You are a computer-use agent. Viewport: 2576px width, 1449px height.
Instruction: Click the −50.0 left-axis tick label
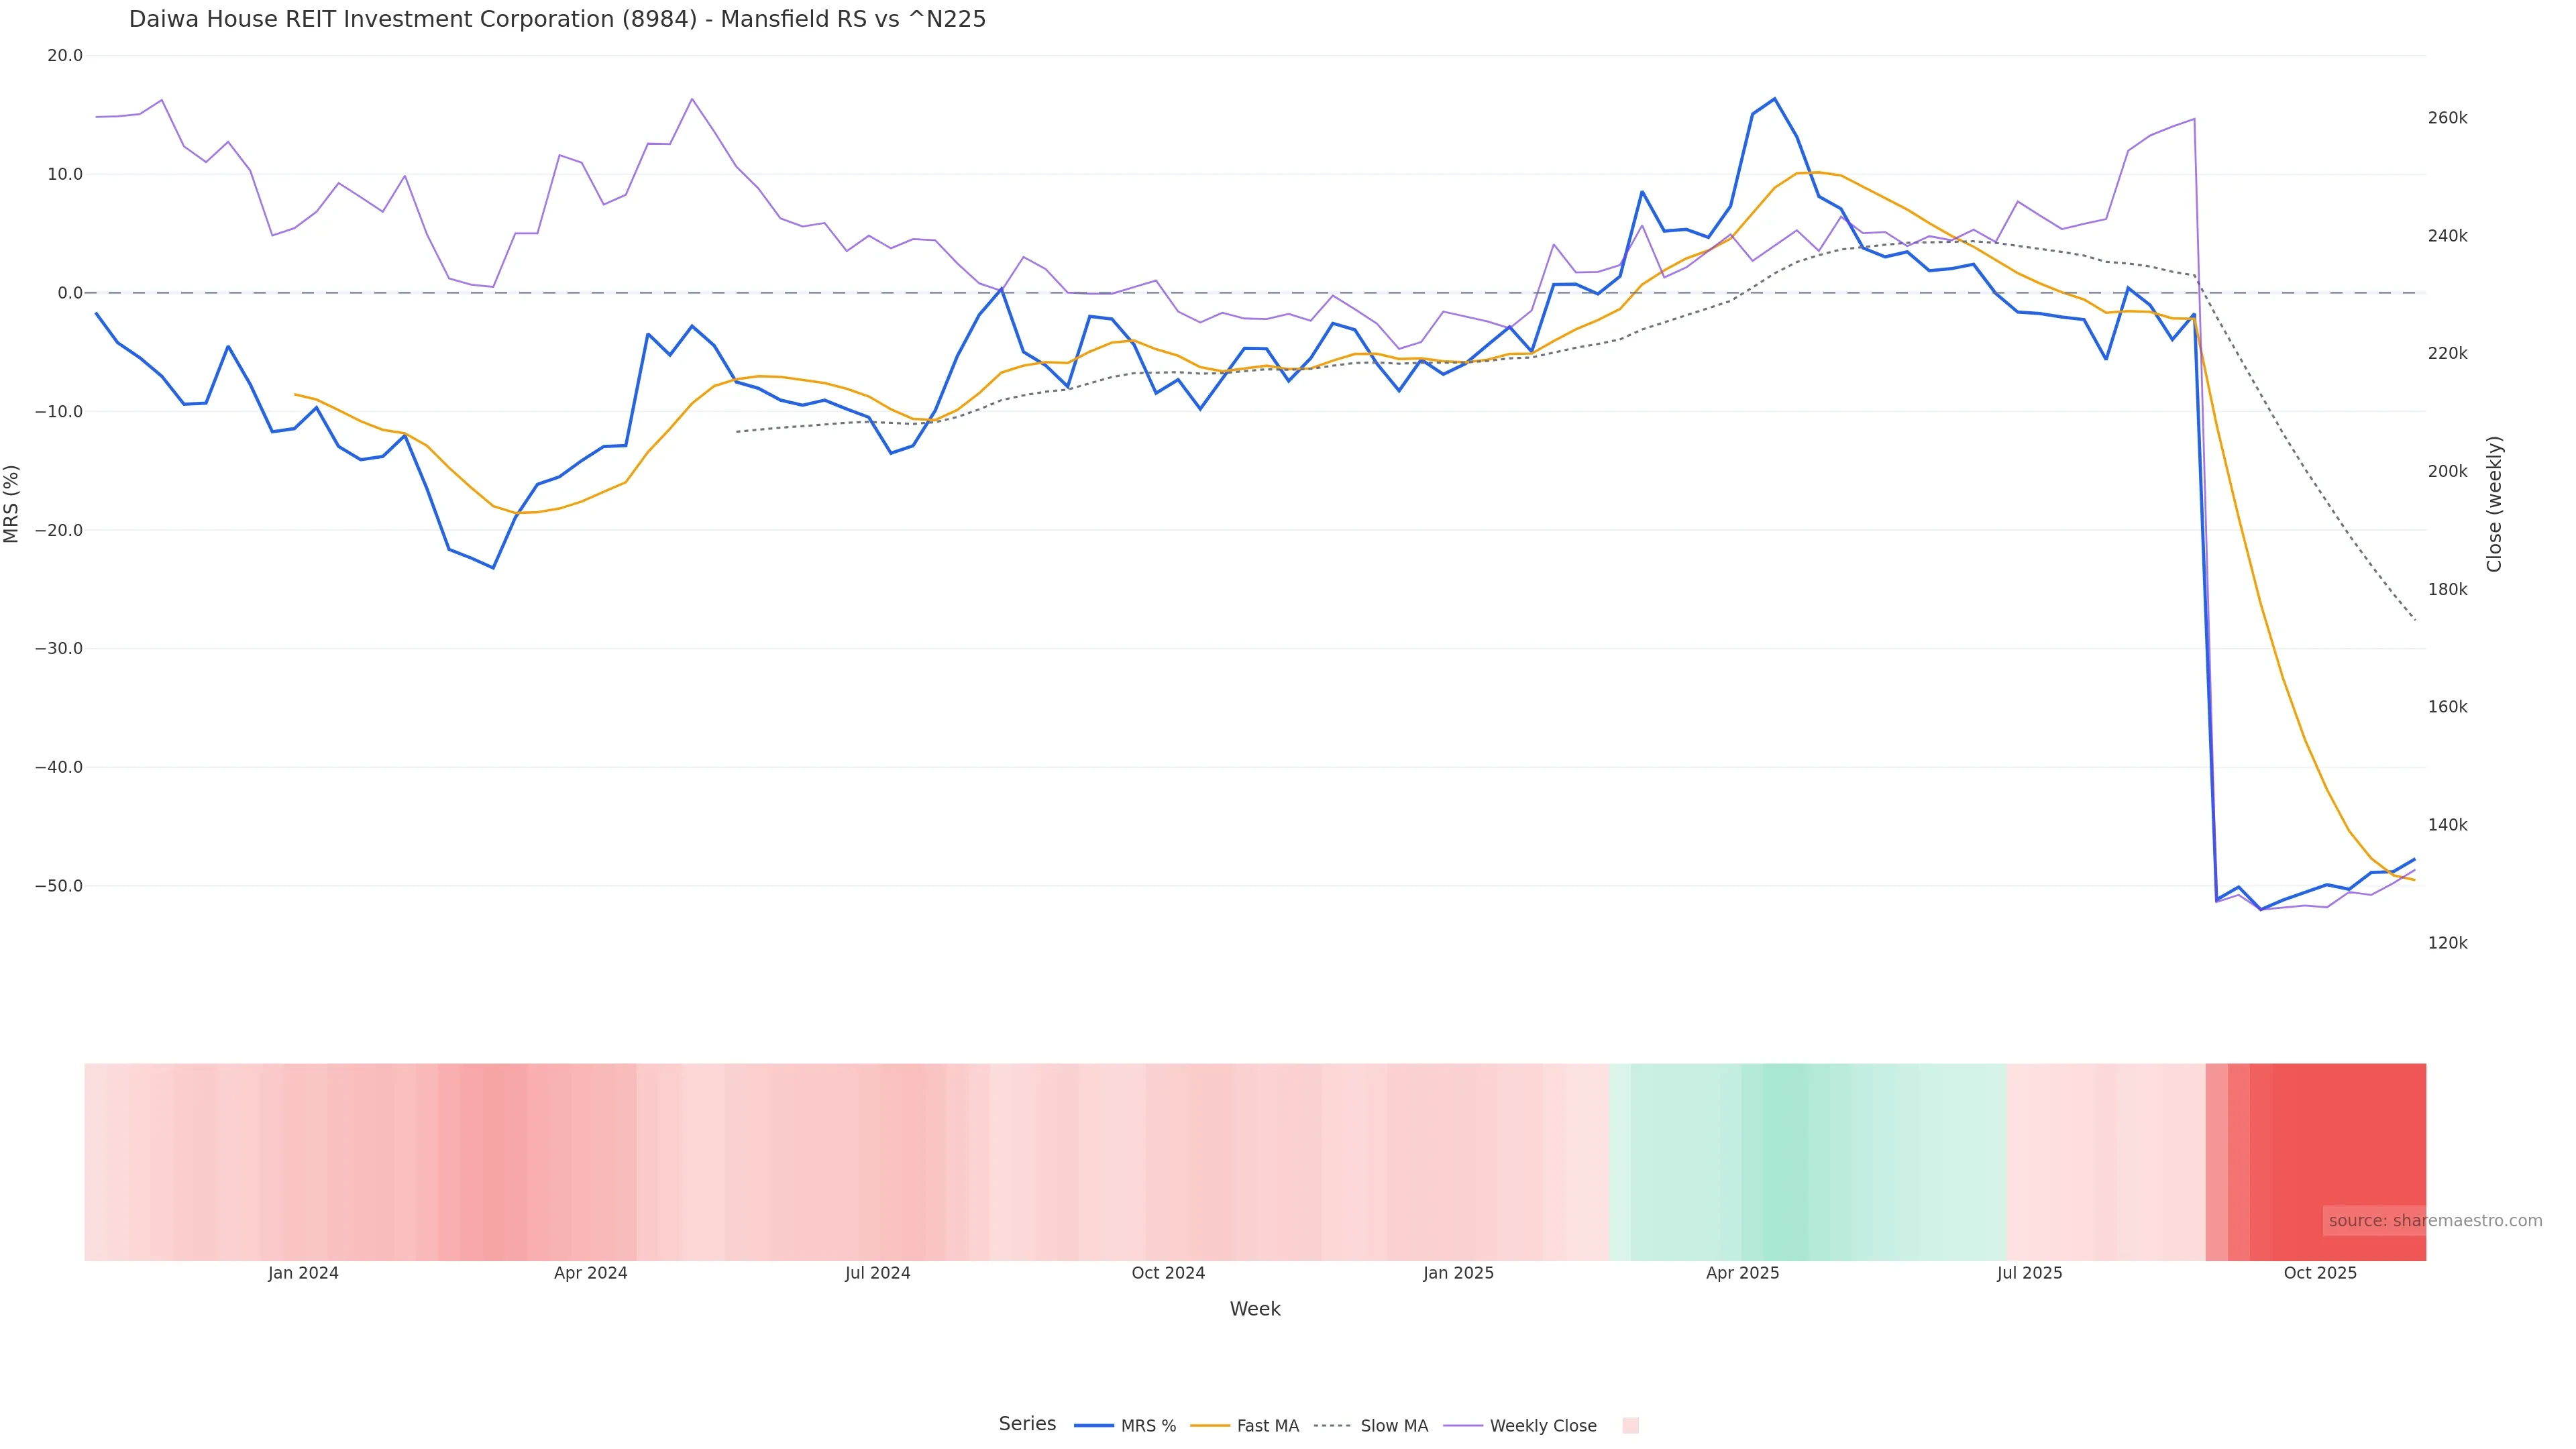click(x=59, y=886)
